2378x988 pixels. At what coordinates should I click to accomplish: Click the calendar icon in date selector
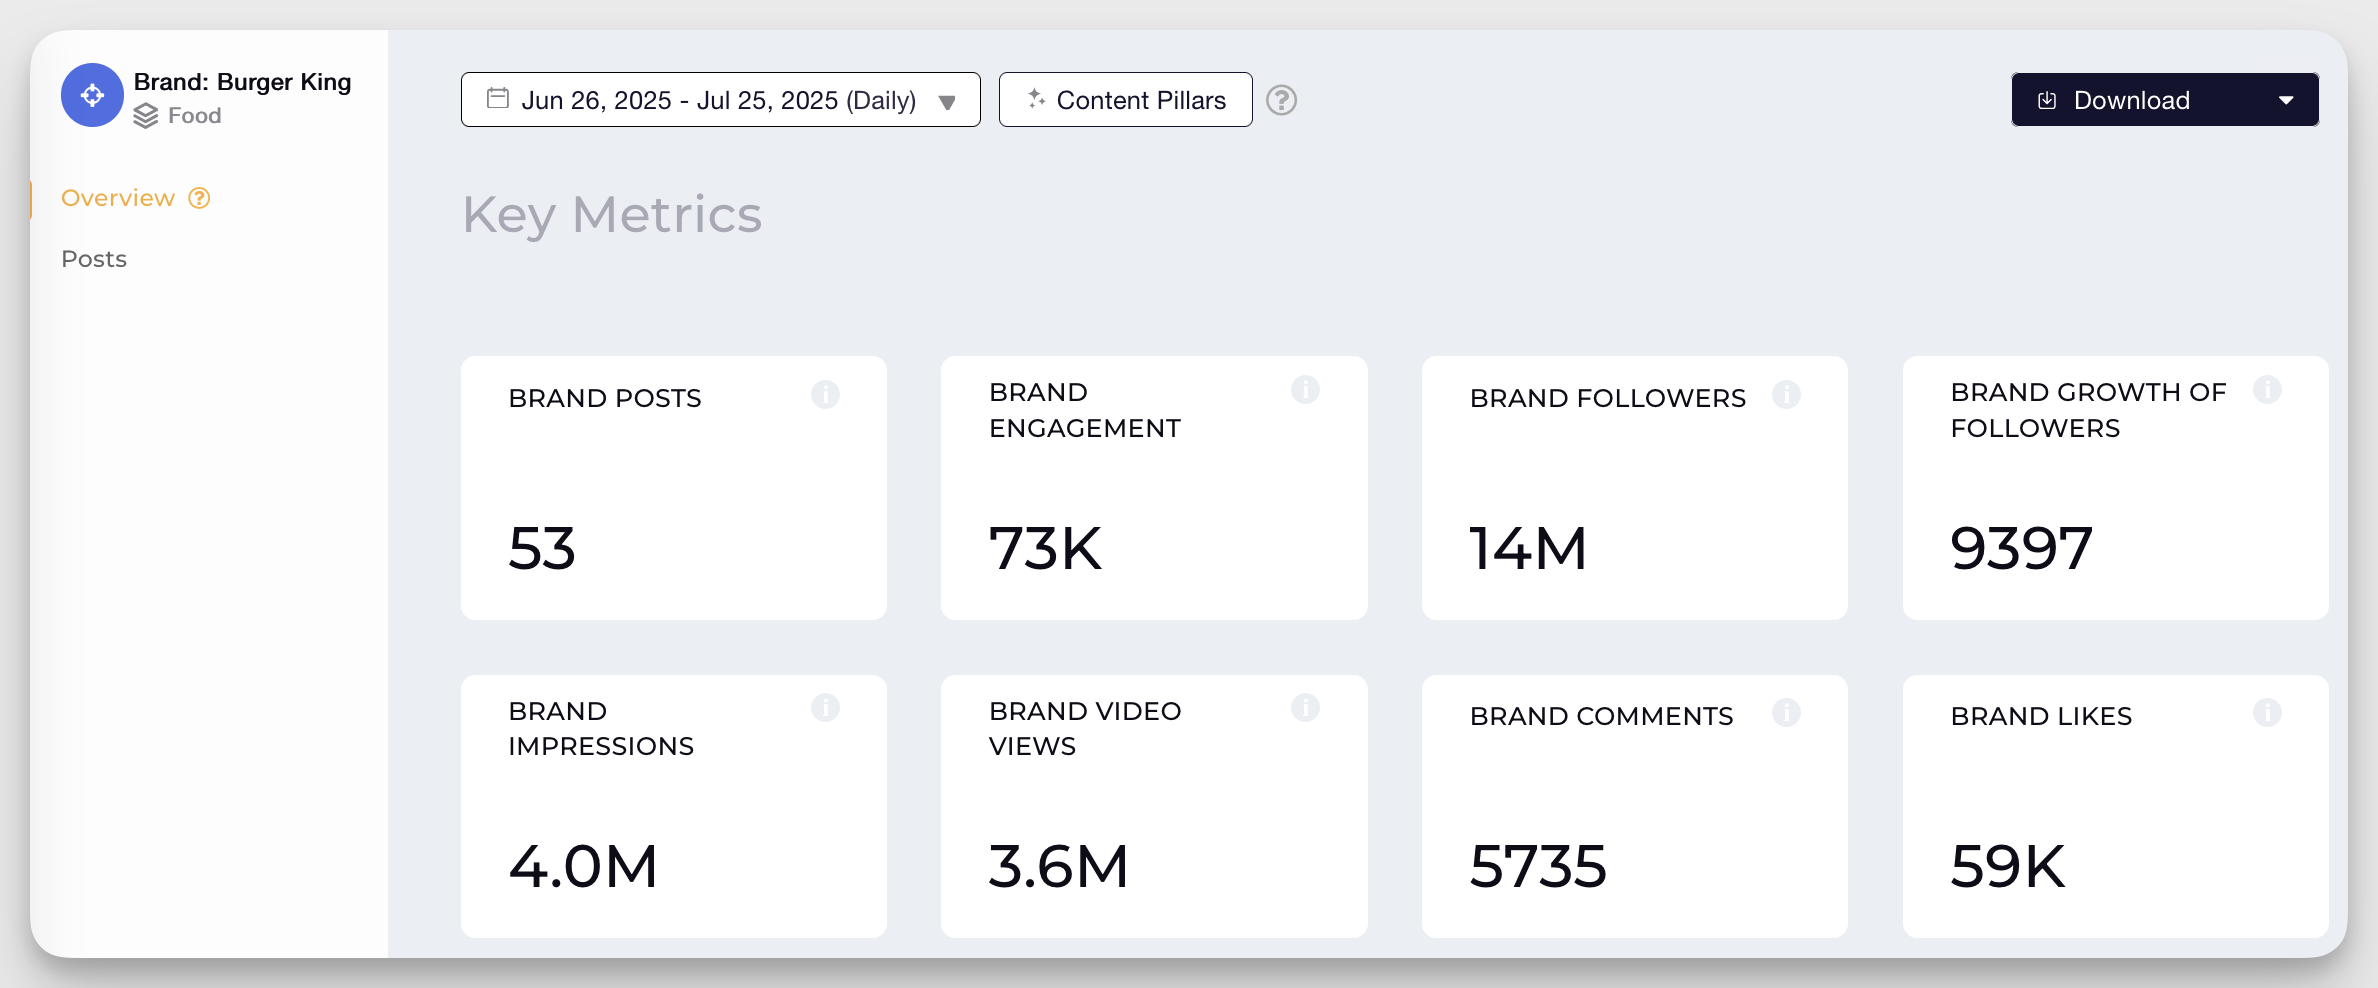pyautogui.click(x=497, y=99)
